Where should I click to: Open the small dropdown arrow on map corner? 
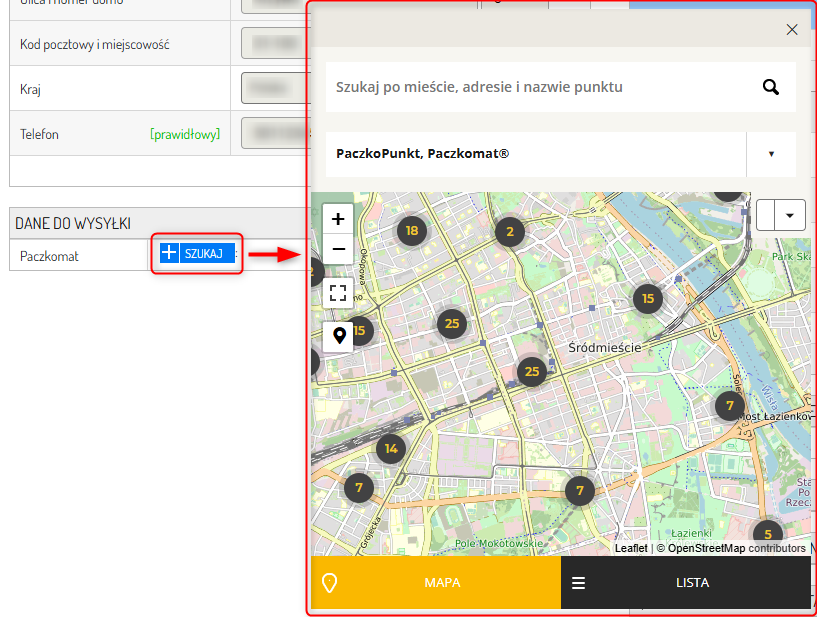(792, 215)
